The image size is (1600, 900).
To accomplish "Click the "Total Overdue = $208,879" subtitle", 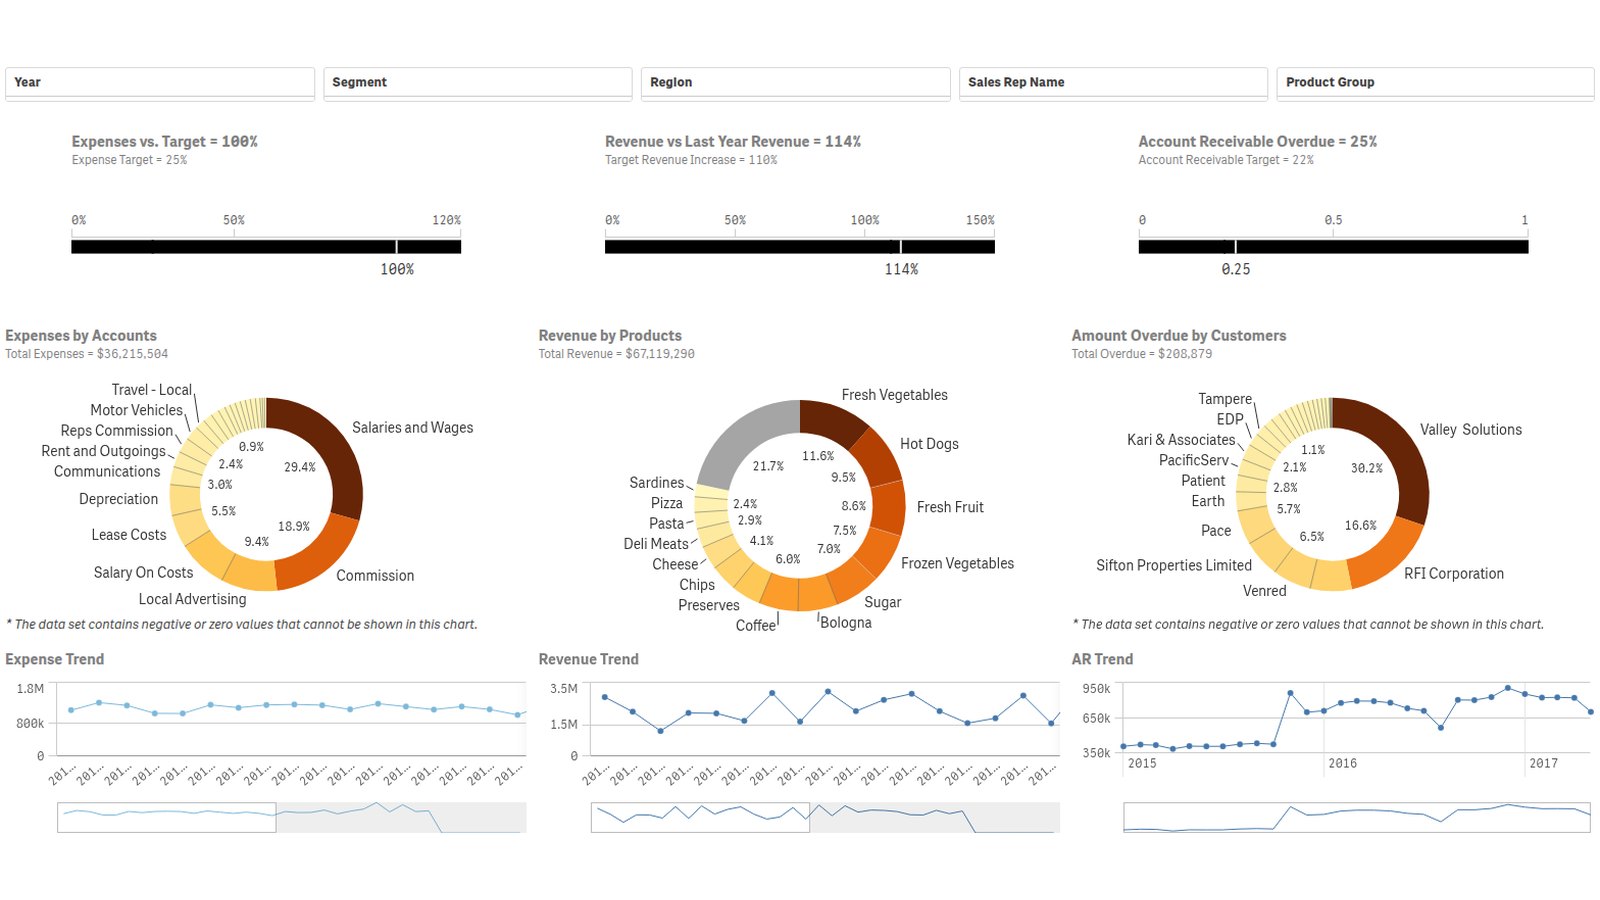I will click(x=1142, y=354).
